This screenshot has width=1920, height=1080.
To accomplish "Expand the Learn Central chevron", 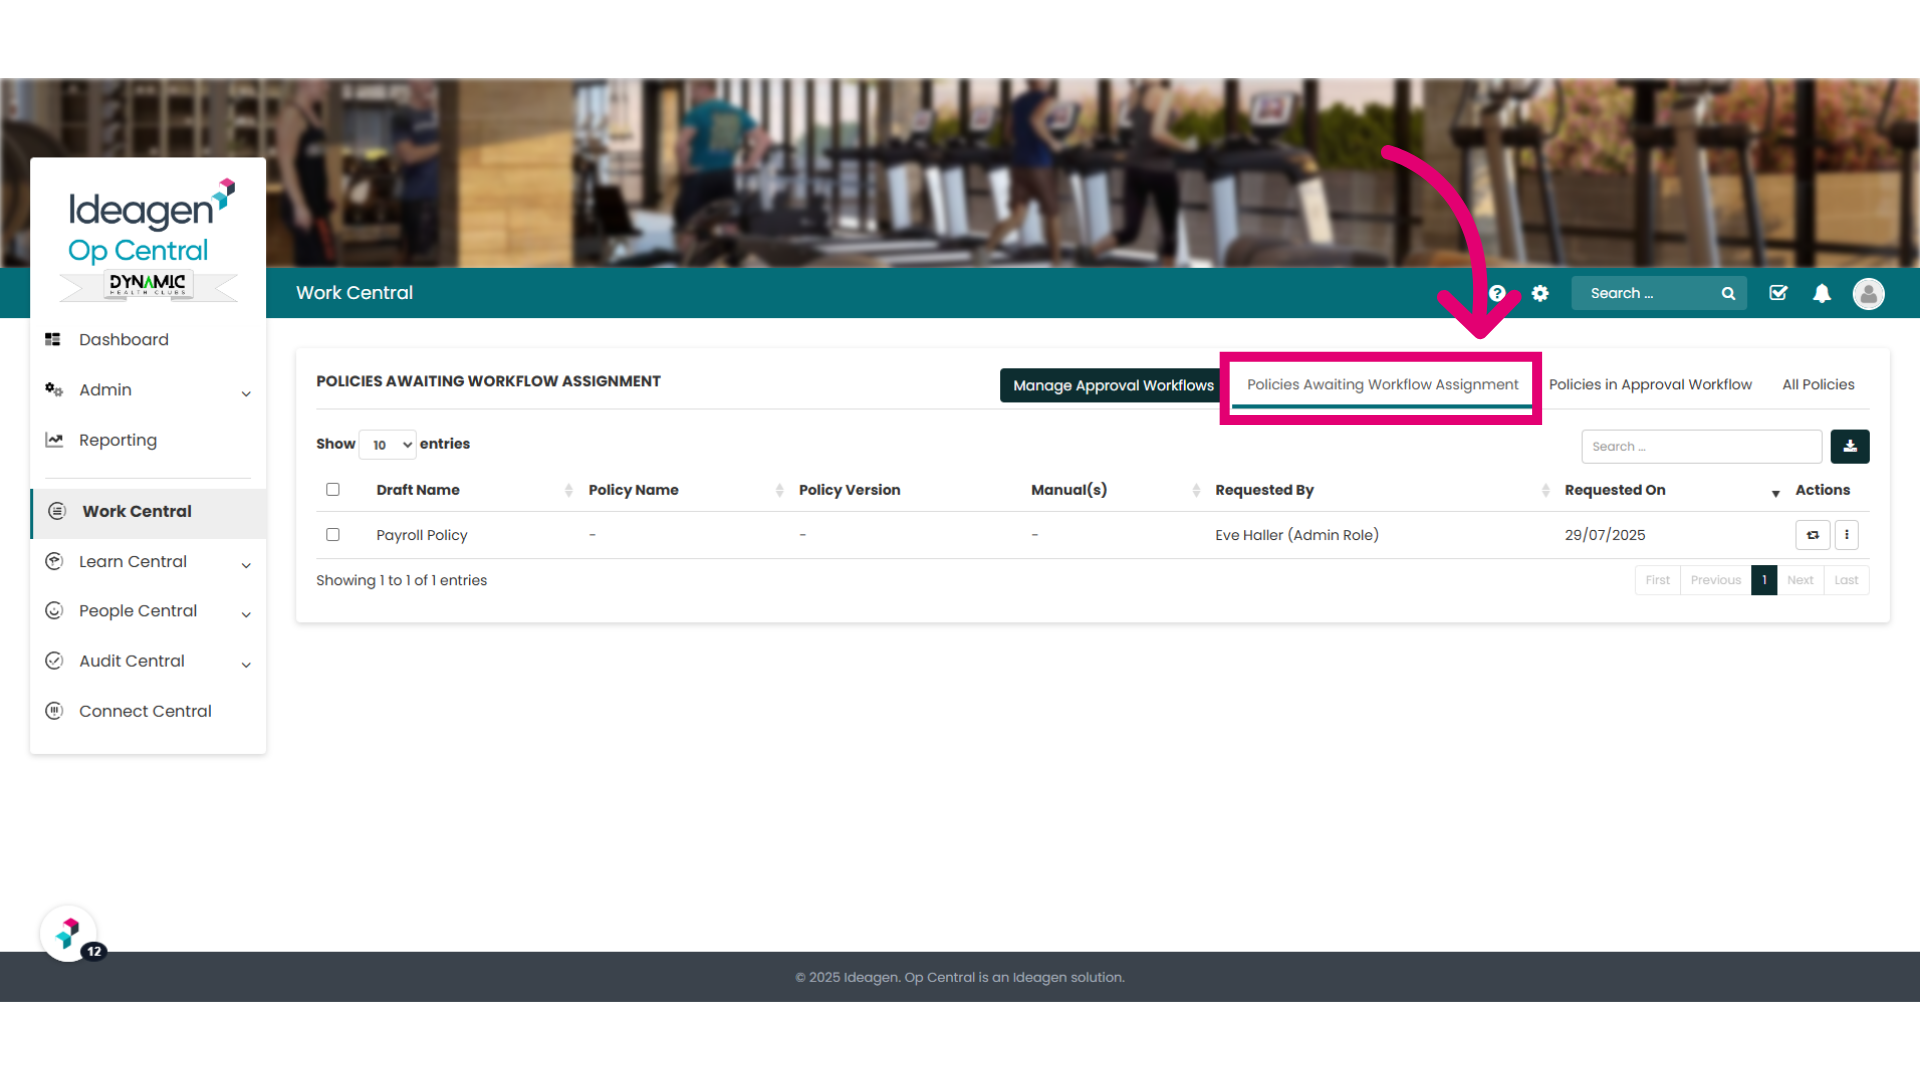I will click(x=246, y=565).
